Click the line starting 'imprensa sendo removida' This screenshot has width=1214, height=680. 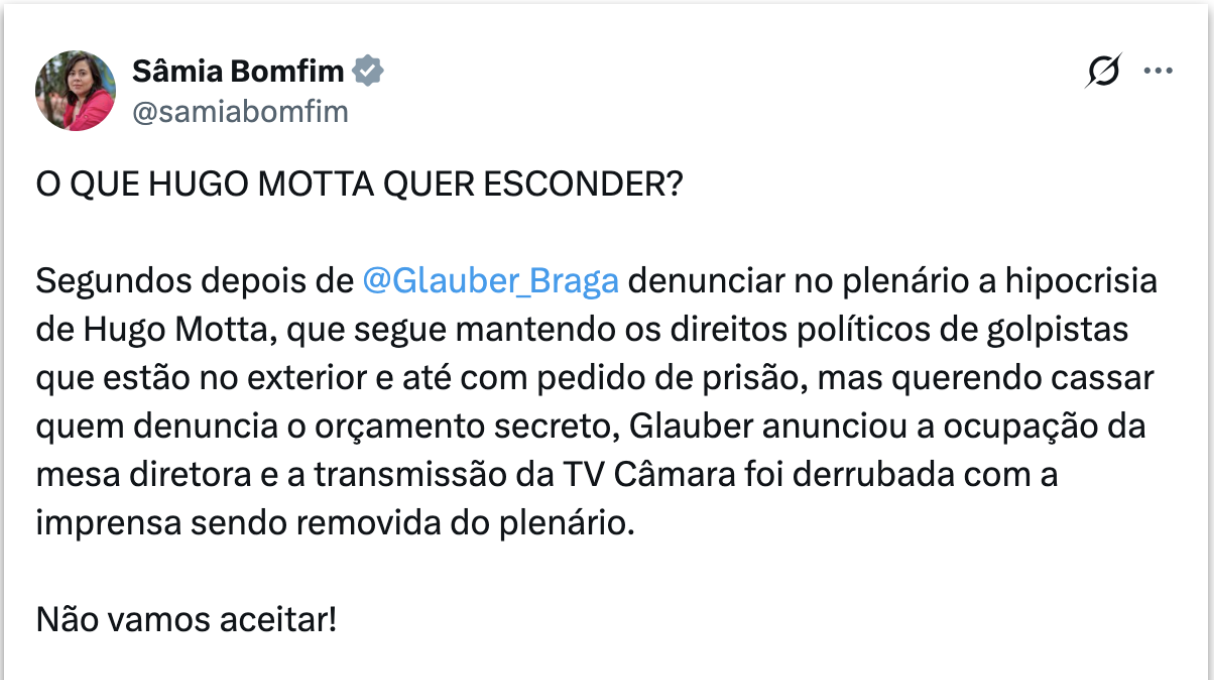coord(335,523)
